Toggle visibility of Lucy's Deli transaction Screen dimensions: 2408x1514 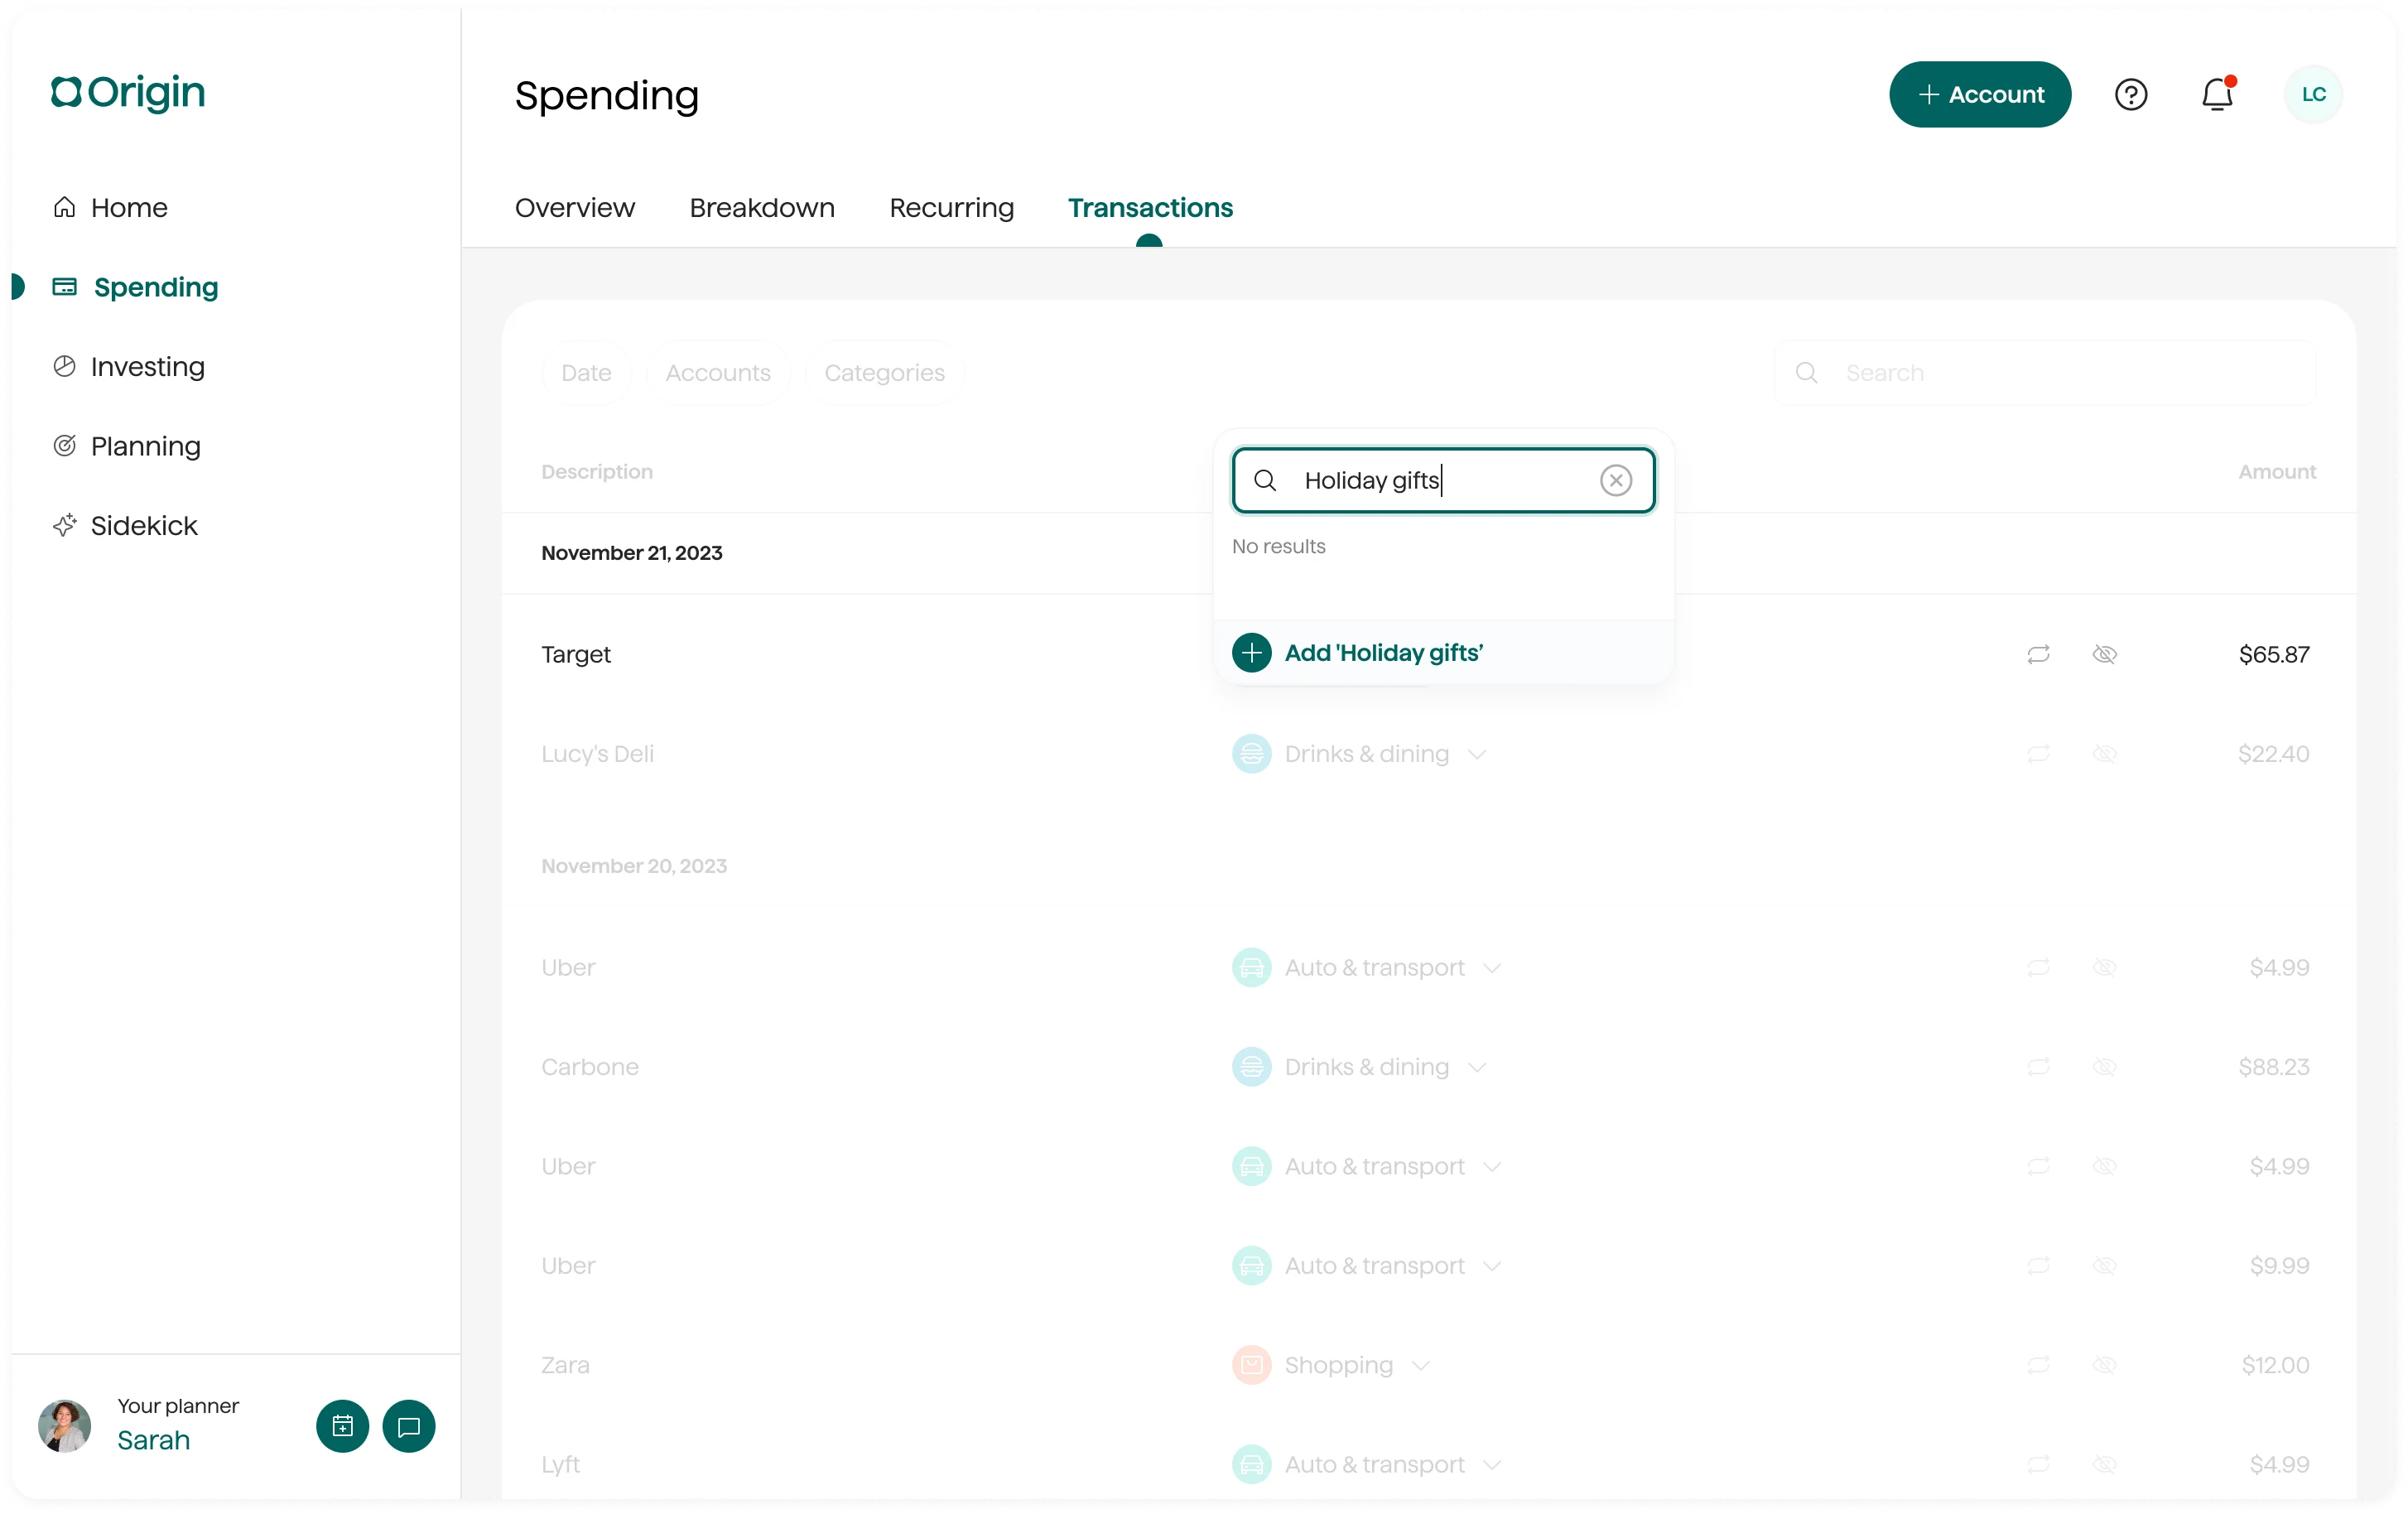2104,754
